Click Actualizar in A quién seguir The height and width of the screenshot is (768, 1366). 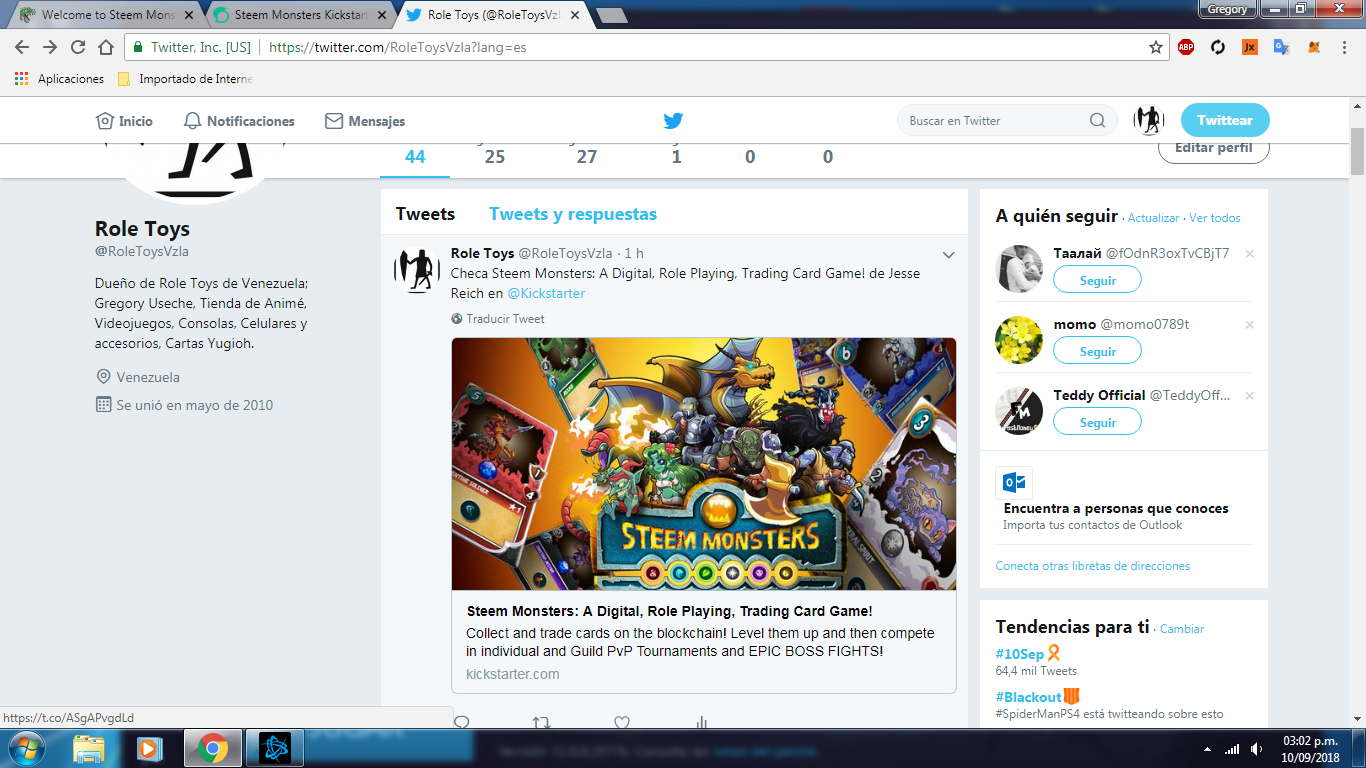pyautogui.click(x=1153, y=218)
